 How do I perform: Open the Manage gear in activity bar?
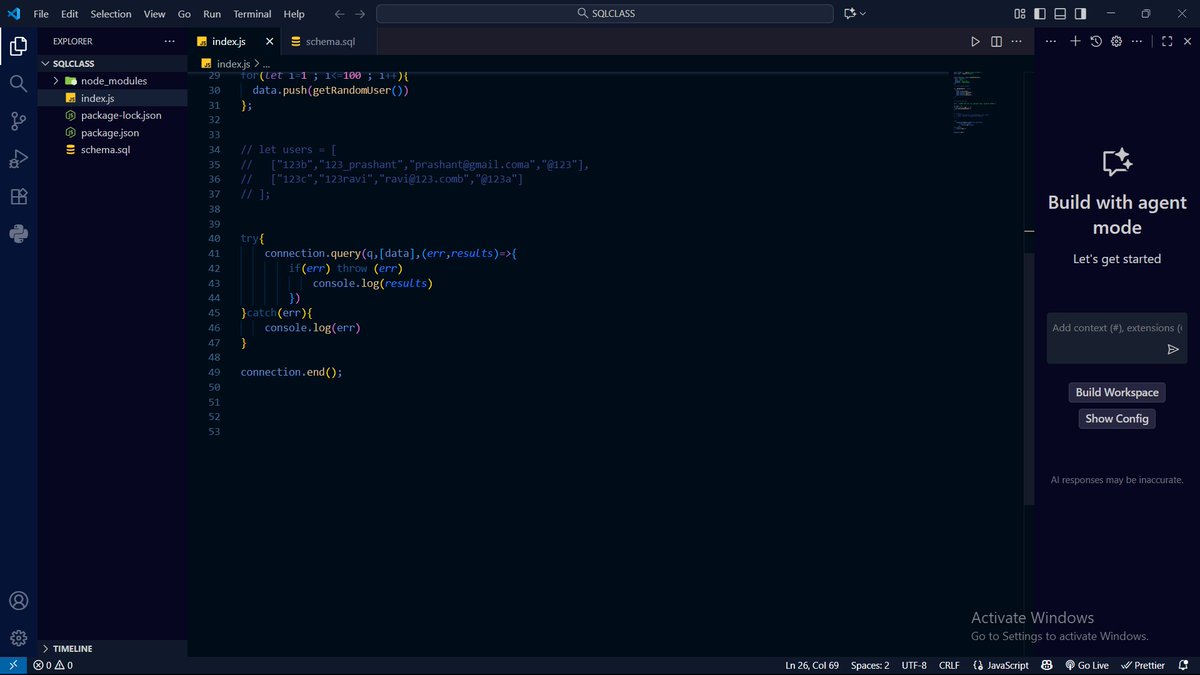(x=18, y=638)
